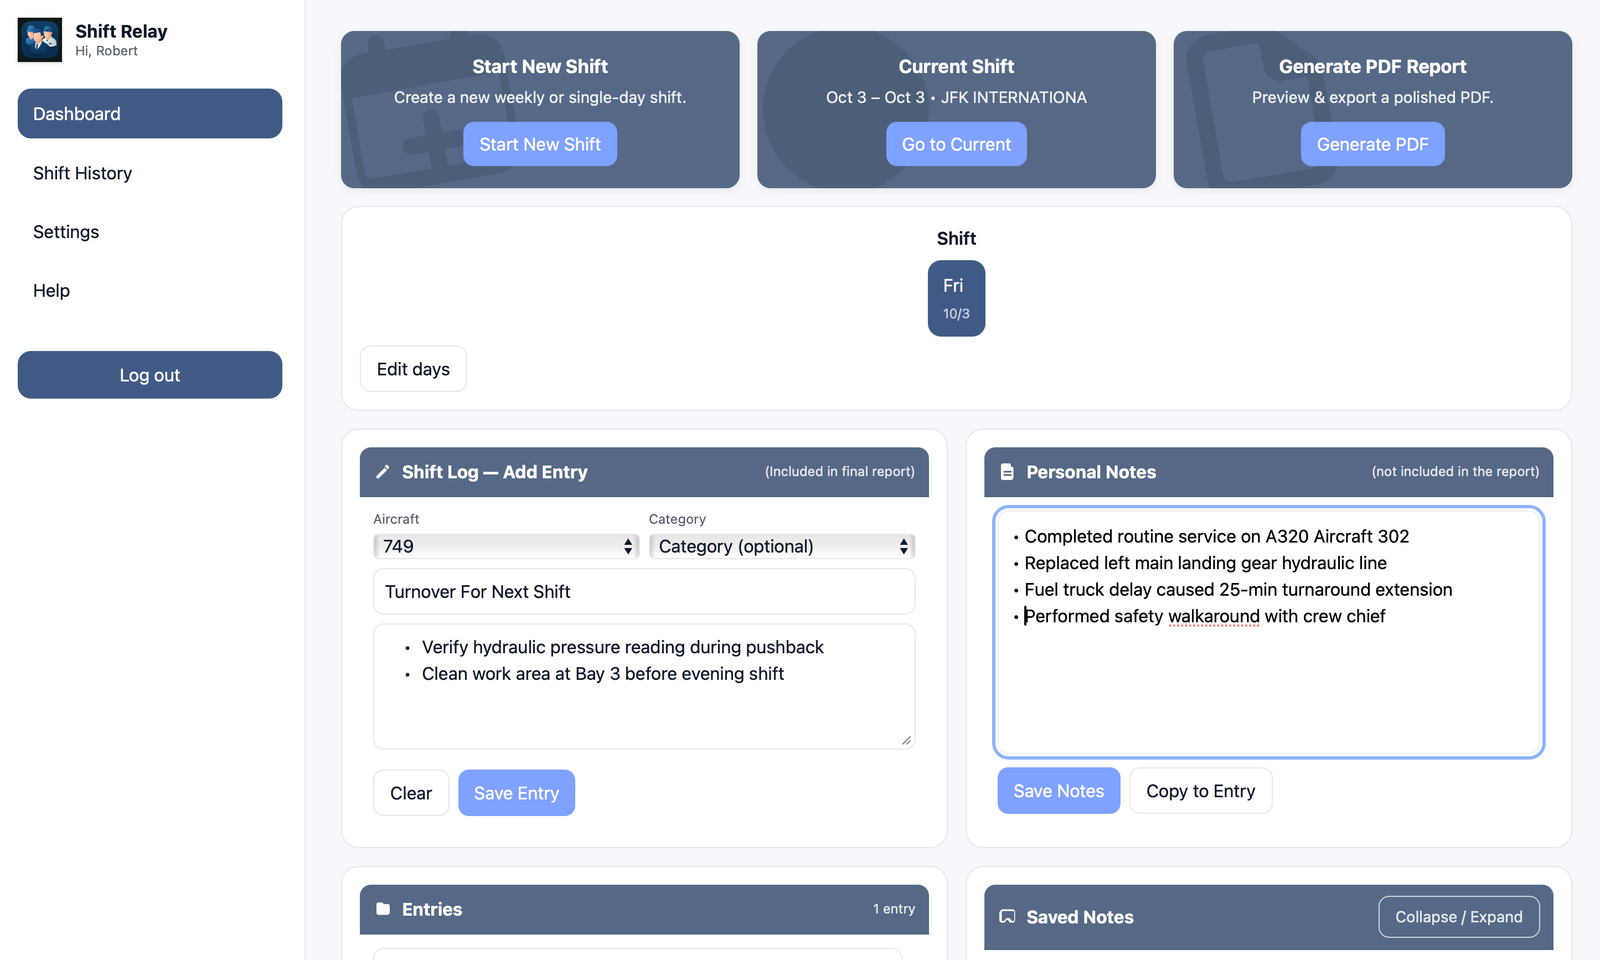Click the chat icon next to Saved Notes
The image size is (1600, 960).
1008,917
